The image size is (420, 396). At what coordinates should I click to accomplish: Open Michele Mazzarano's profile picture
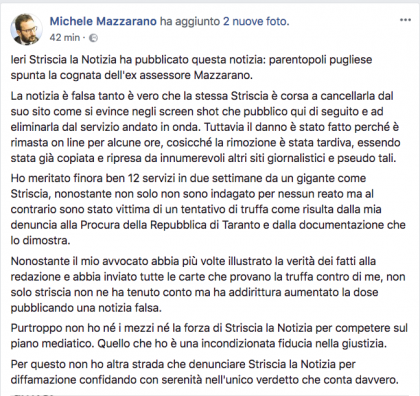pos(27,29)
